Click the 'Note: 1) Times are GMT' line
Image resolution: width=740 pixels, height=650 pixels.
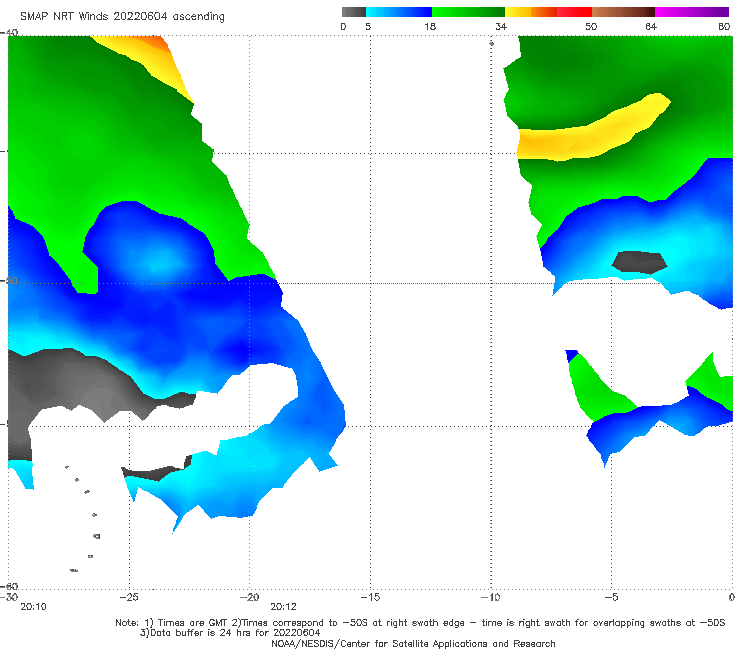coord(420,623)
